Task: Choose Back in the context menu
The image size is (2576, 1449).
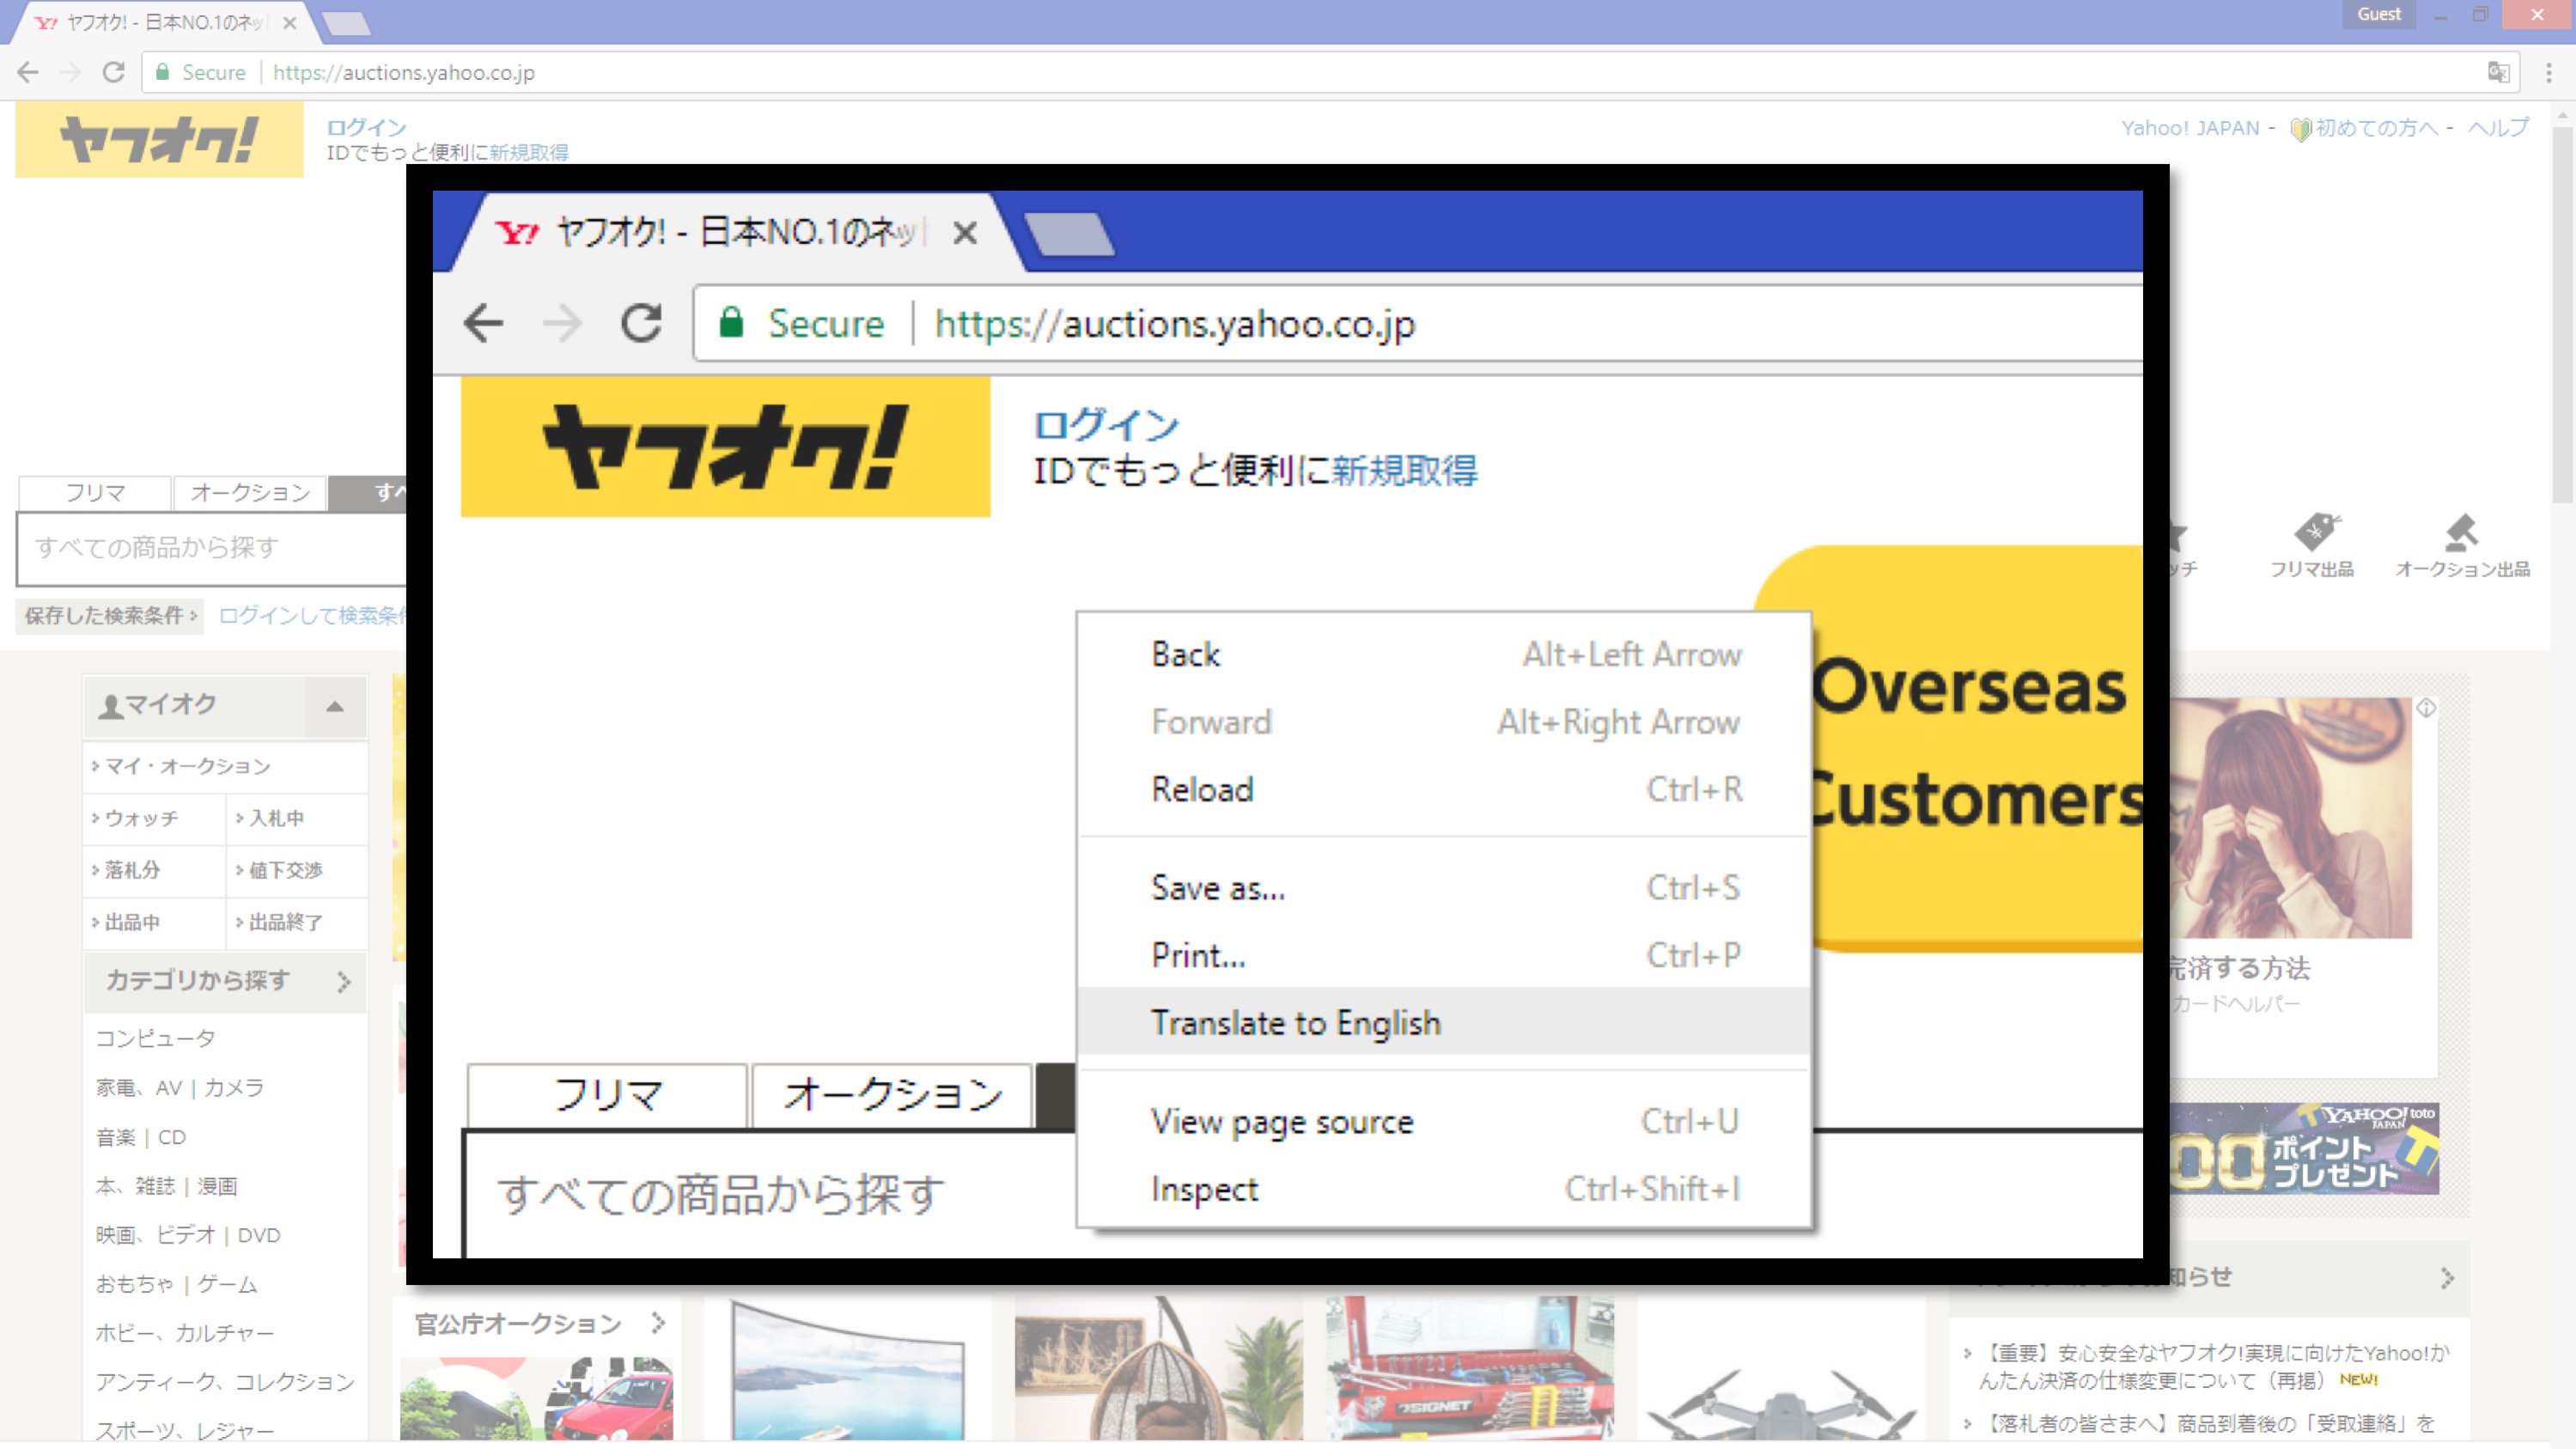Action: coord(1444,654)
